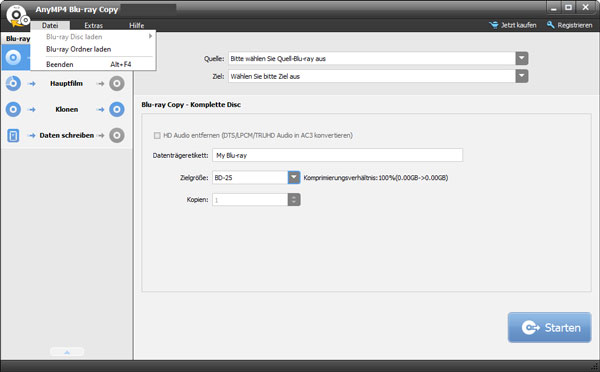Image resolution: width=600 pixels, height=372 pixels.
Task: Click the Daten schreiben target disc icon
Action: point(117,135)
